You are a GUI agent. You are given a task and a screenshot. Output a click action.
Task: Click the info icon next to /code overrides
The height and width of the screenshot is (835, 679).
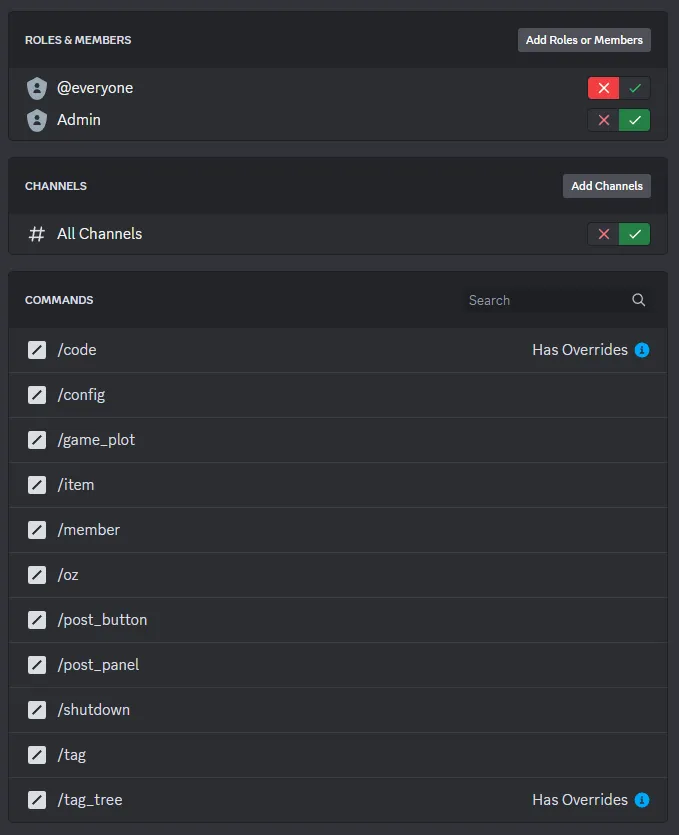coord(642,350)
